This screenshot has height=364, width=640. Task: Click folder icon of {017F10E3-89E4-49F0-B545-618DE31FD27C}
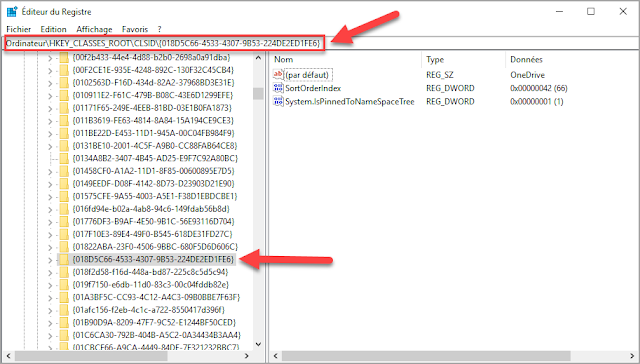click(64, 234)
